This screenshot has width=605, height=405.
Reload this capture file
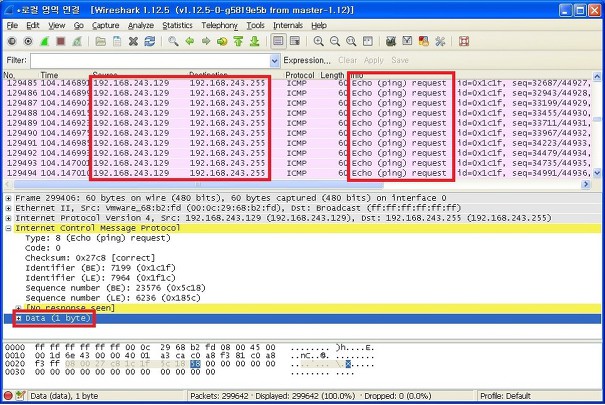pyautogui.click(x=150, y=41)
